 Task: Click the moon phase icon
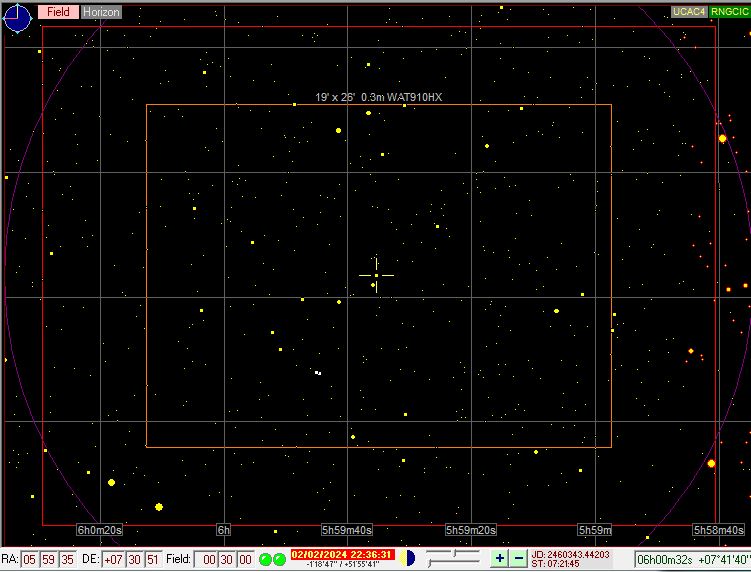[408, 558]
